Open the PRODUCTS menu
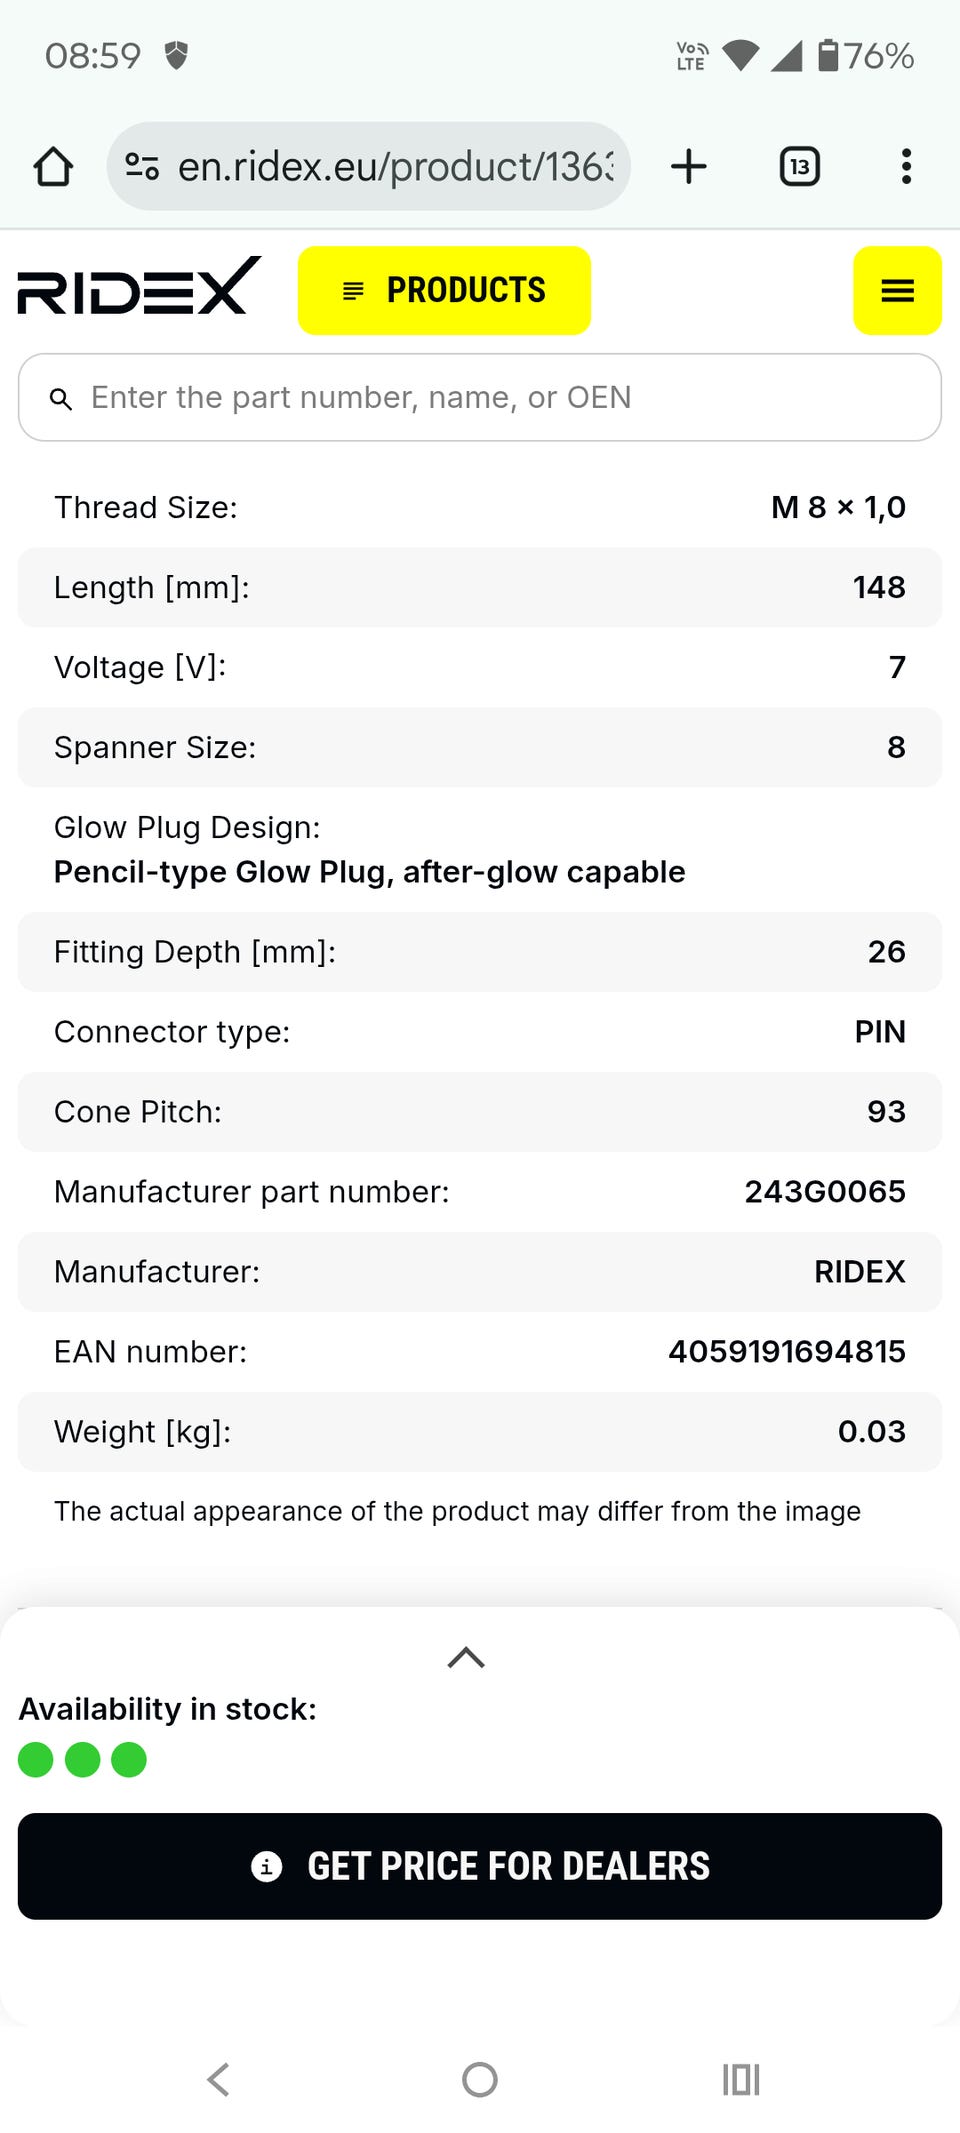Screen dimensions: 960x2133 point(444,291)
